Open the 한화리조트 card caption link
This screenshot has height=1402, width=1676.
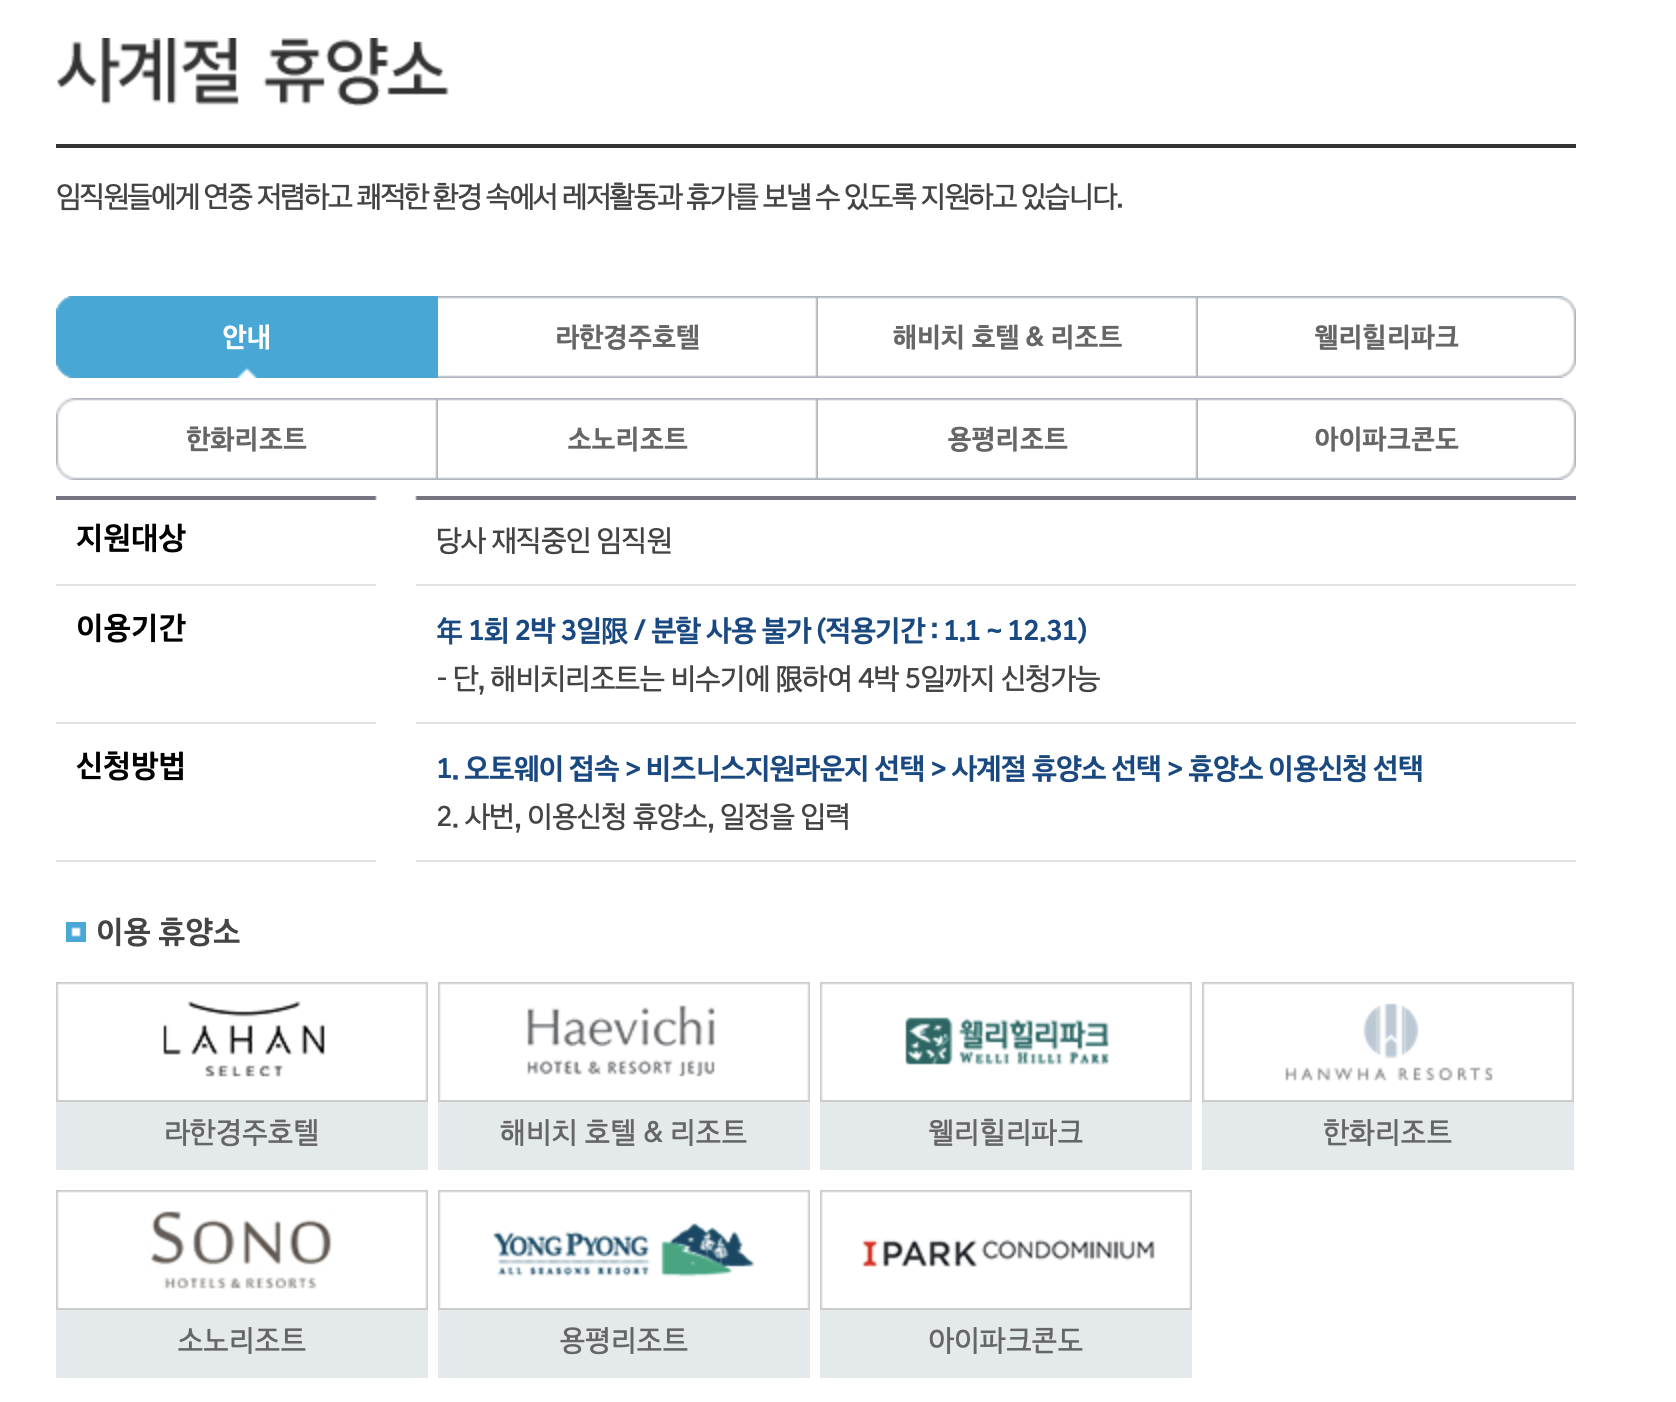pos(1388,1133)
